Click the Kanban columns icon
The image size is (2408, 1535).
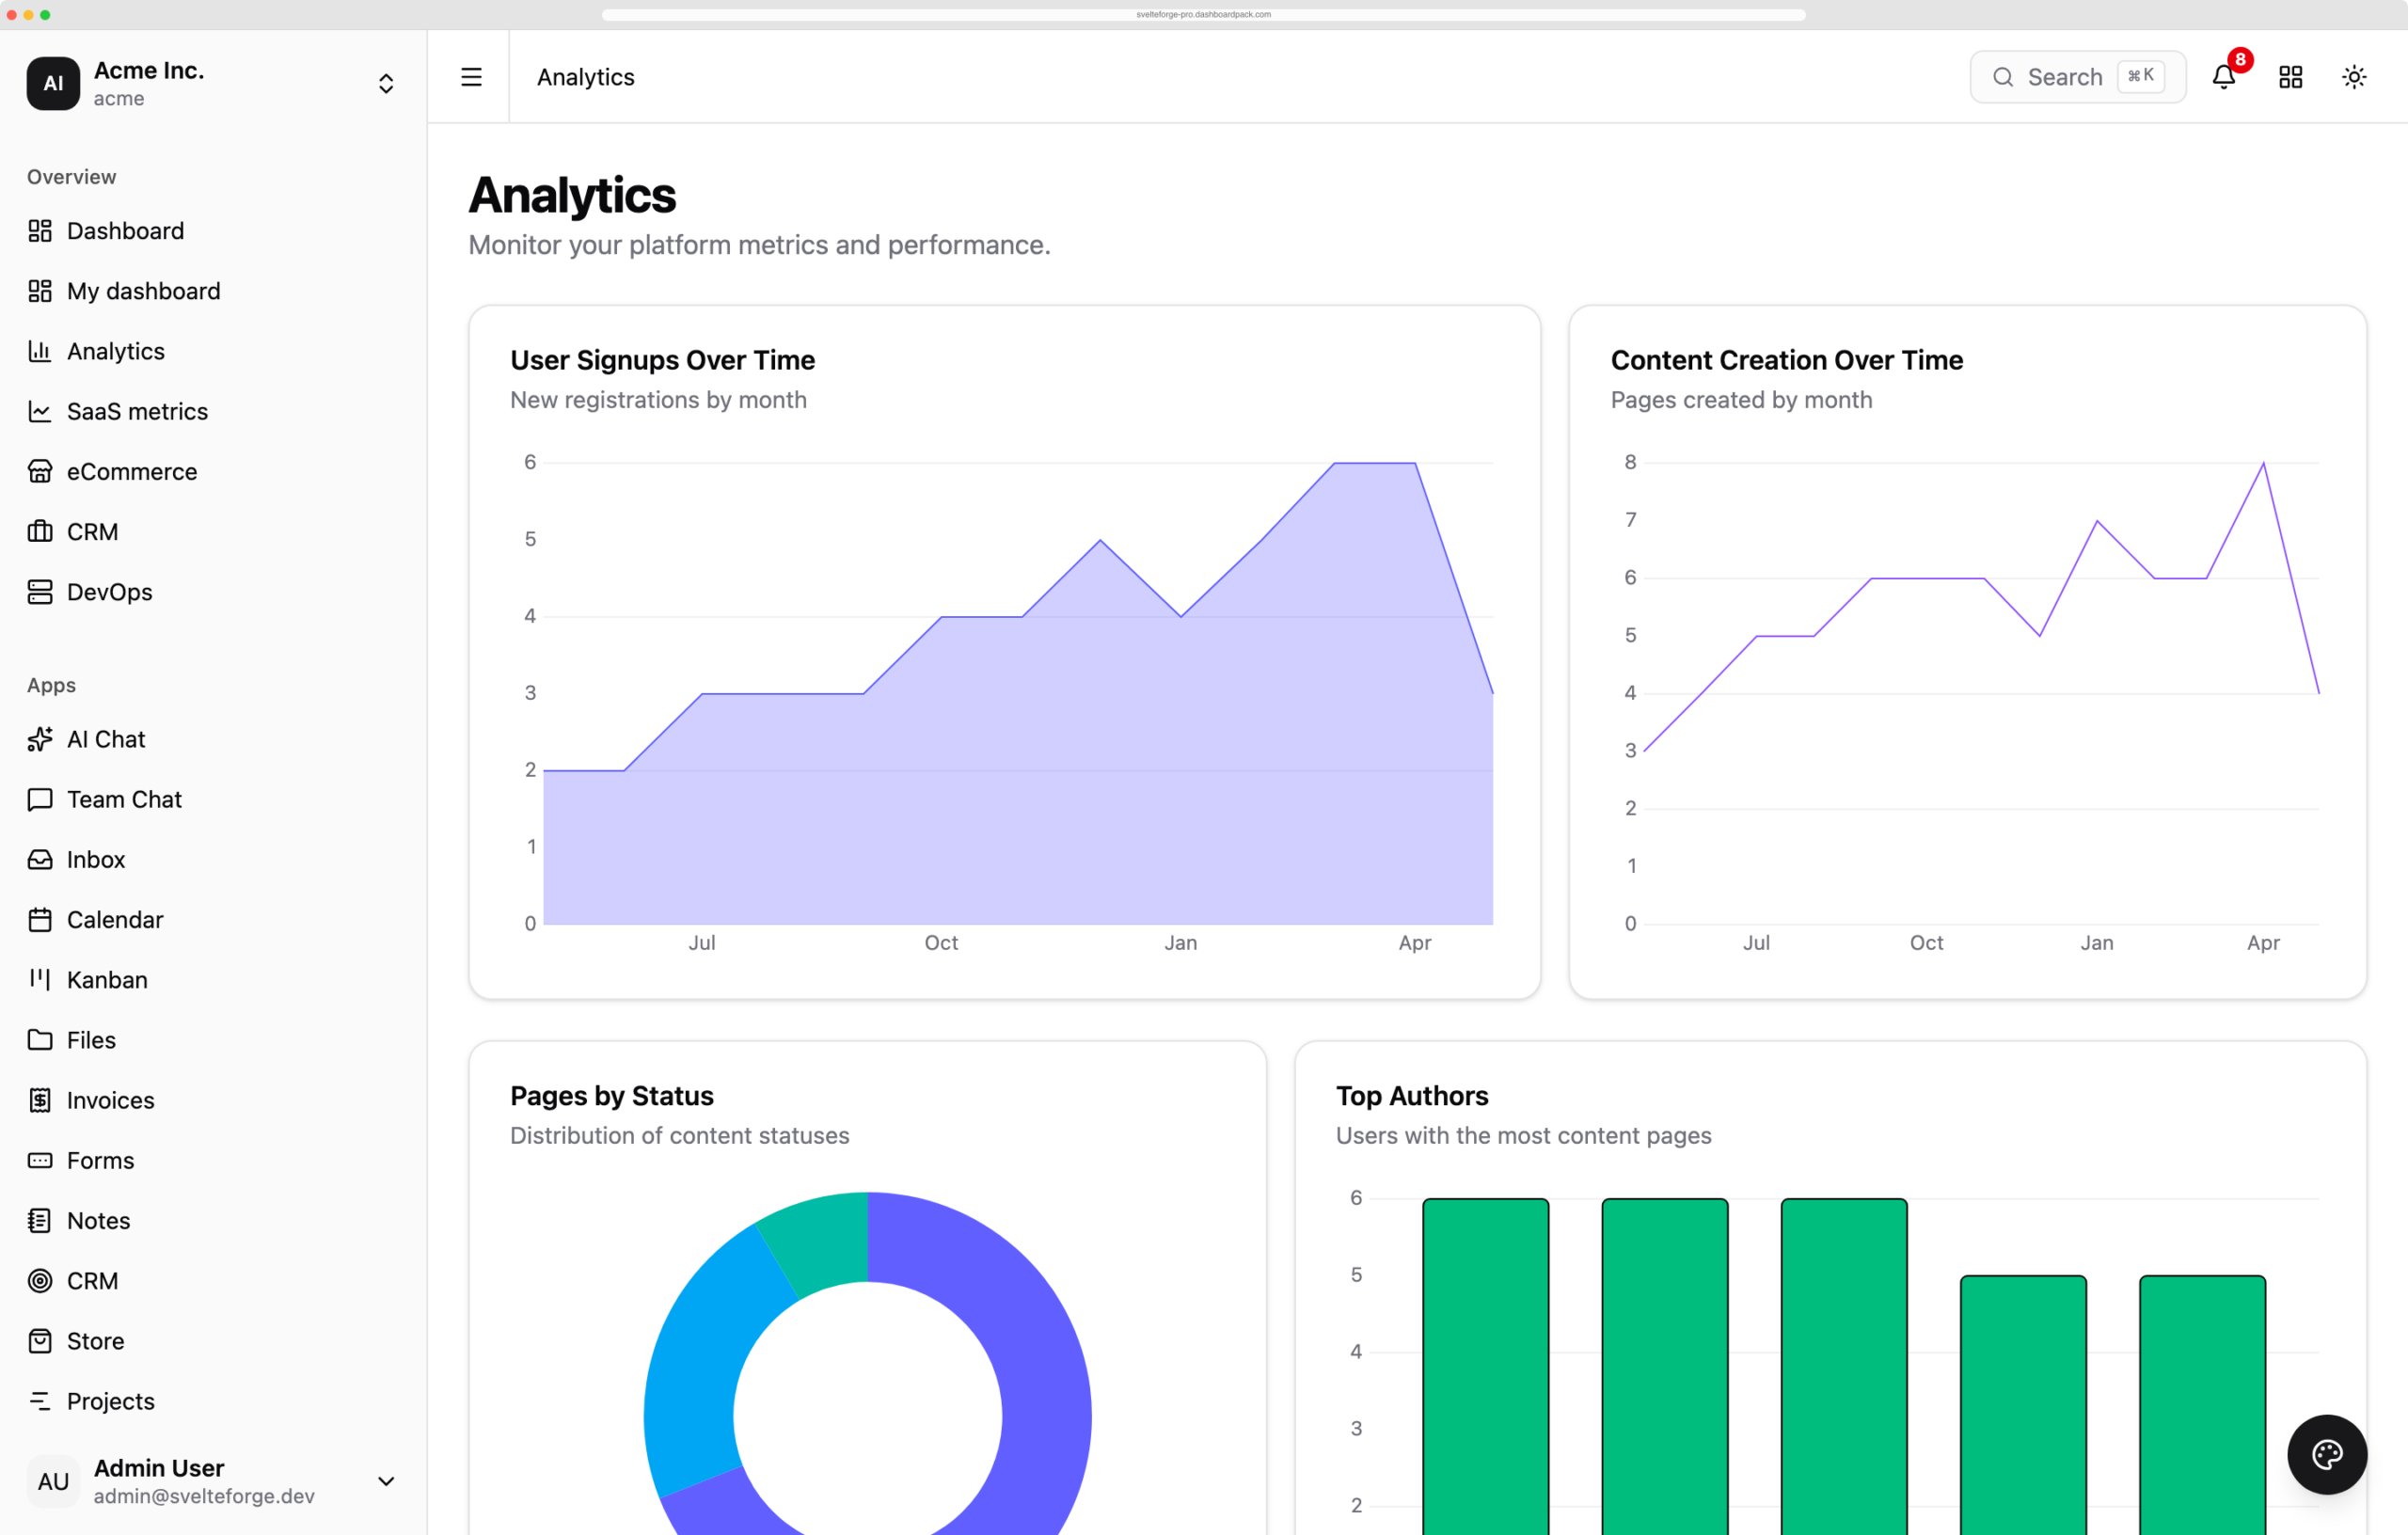click(40, 980)
